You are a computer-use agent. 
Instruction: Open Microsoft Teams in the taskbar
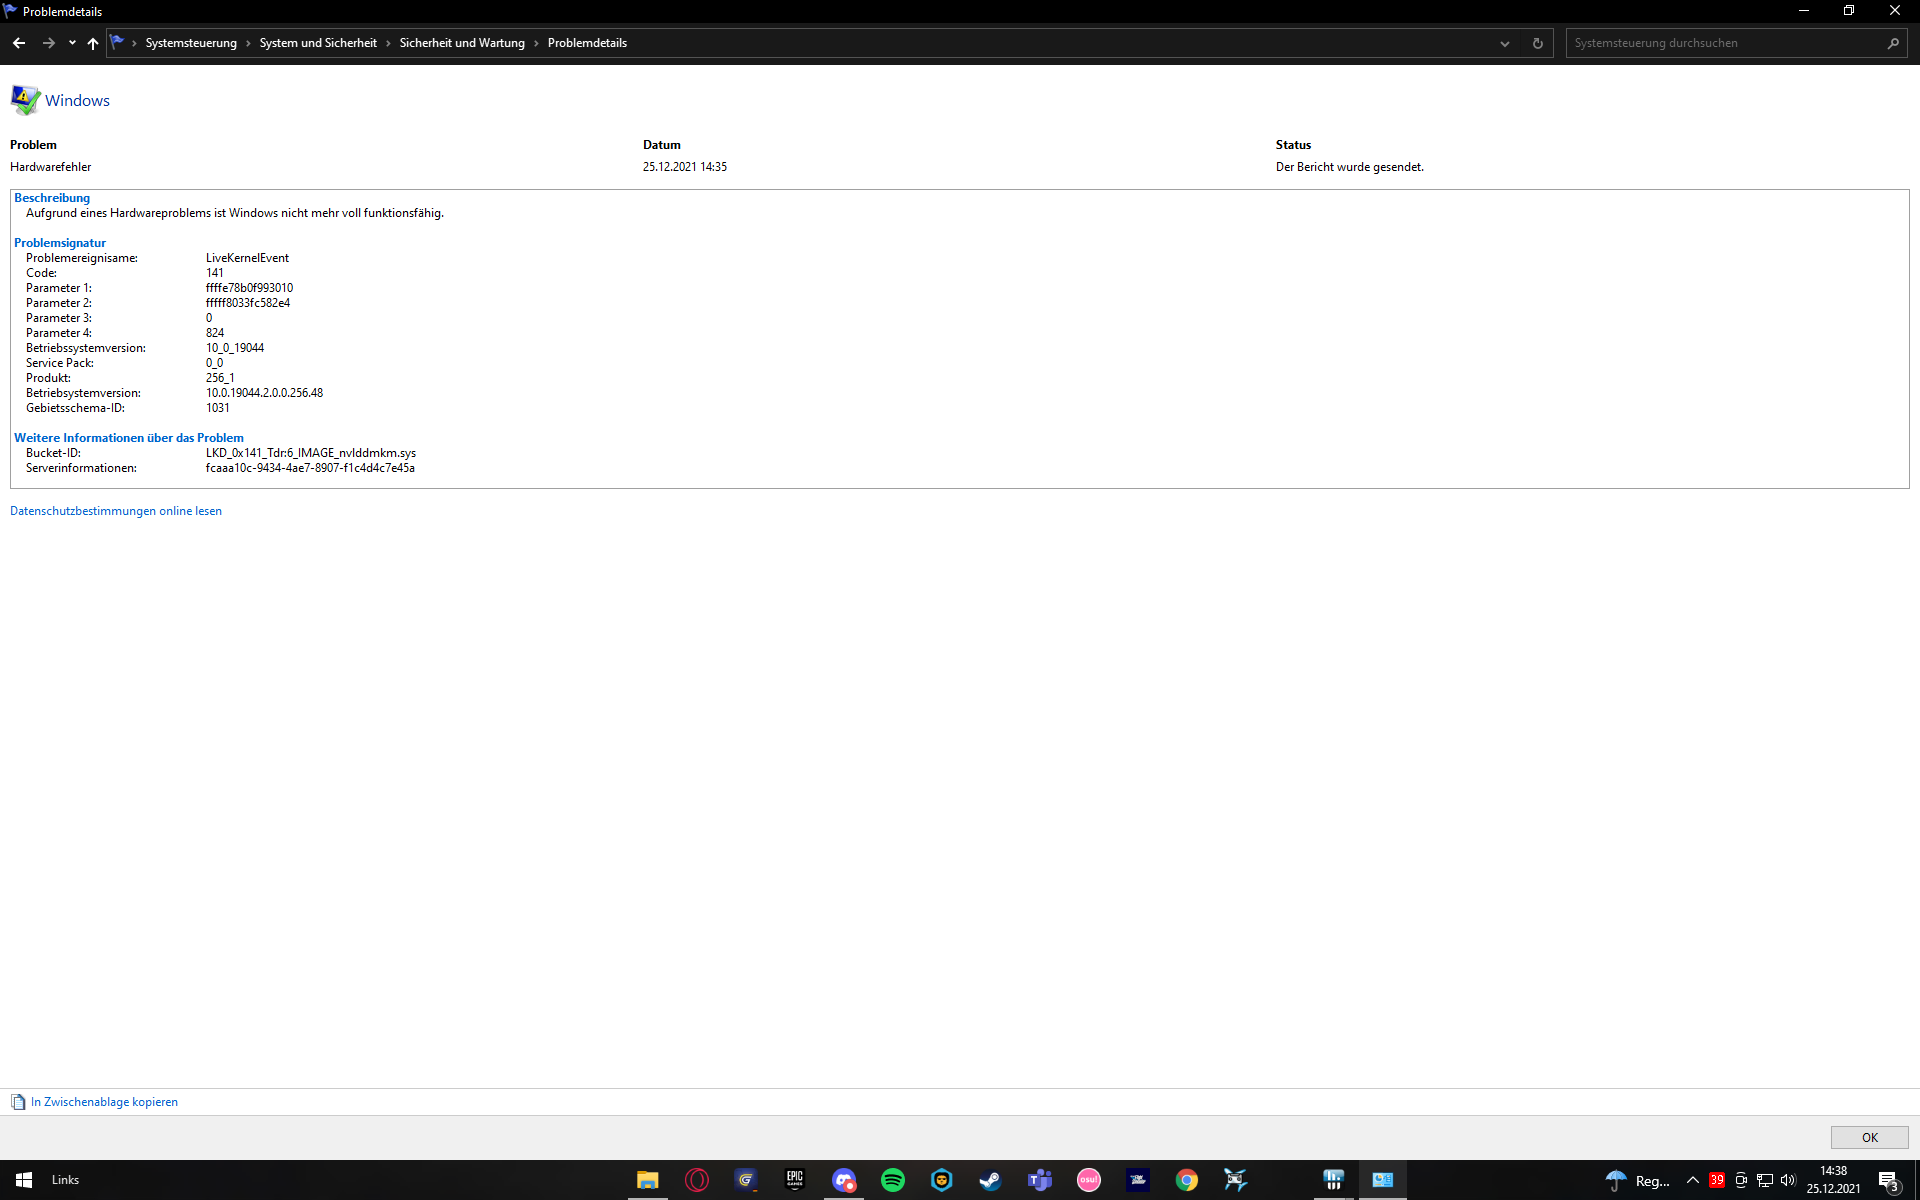tap(1039, 1180)
